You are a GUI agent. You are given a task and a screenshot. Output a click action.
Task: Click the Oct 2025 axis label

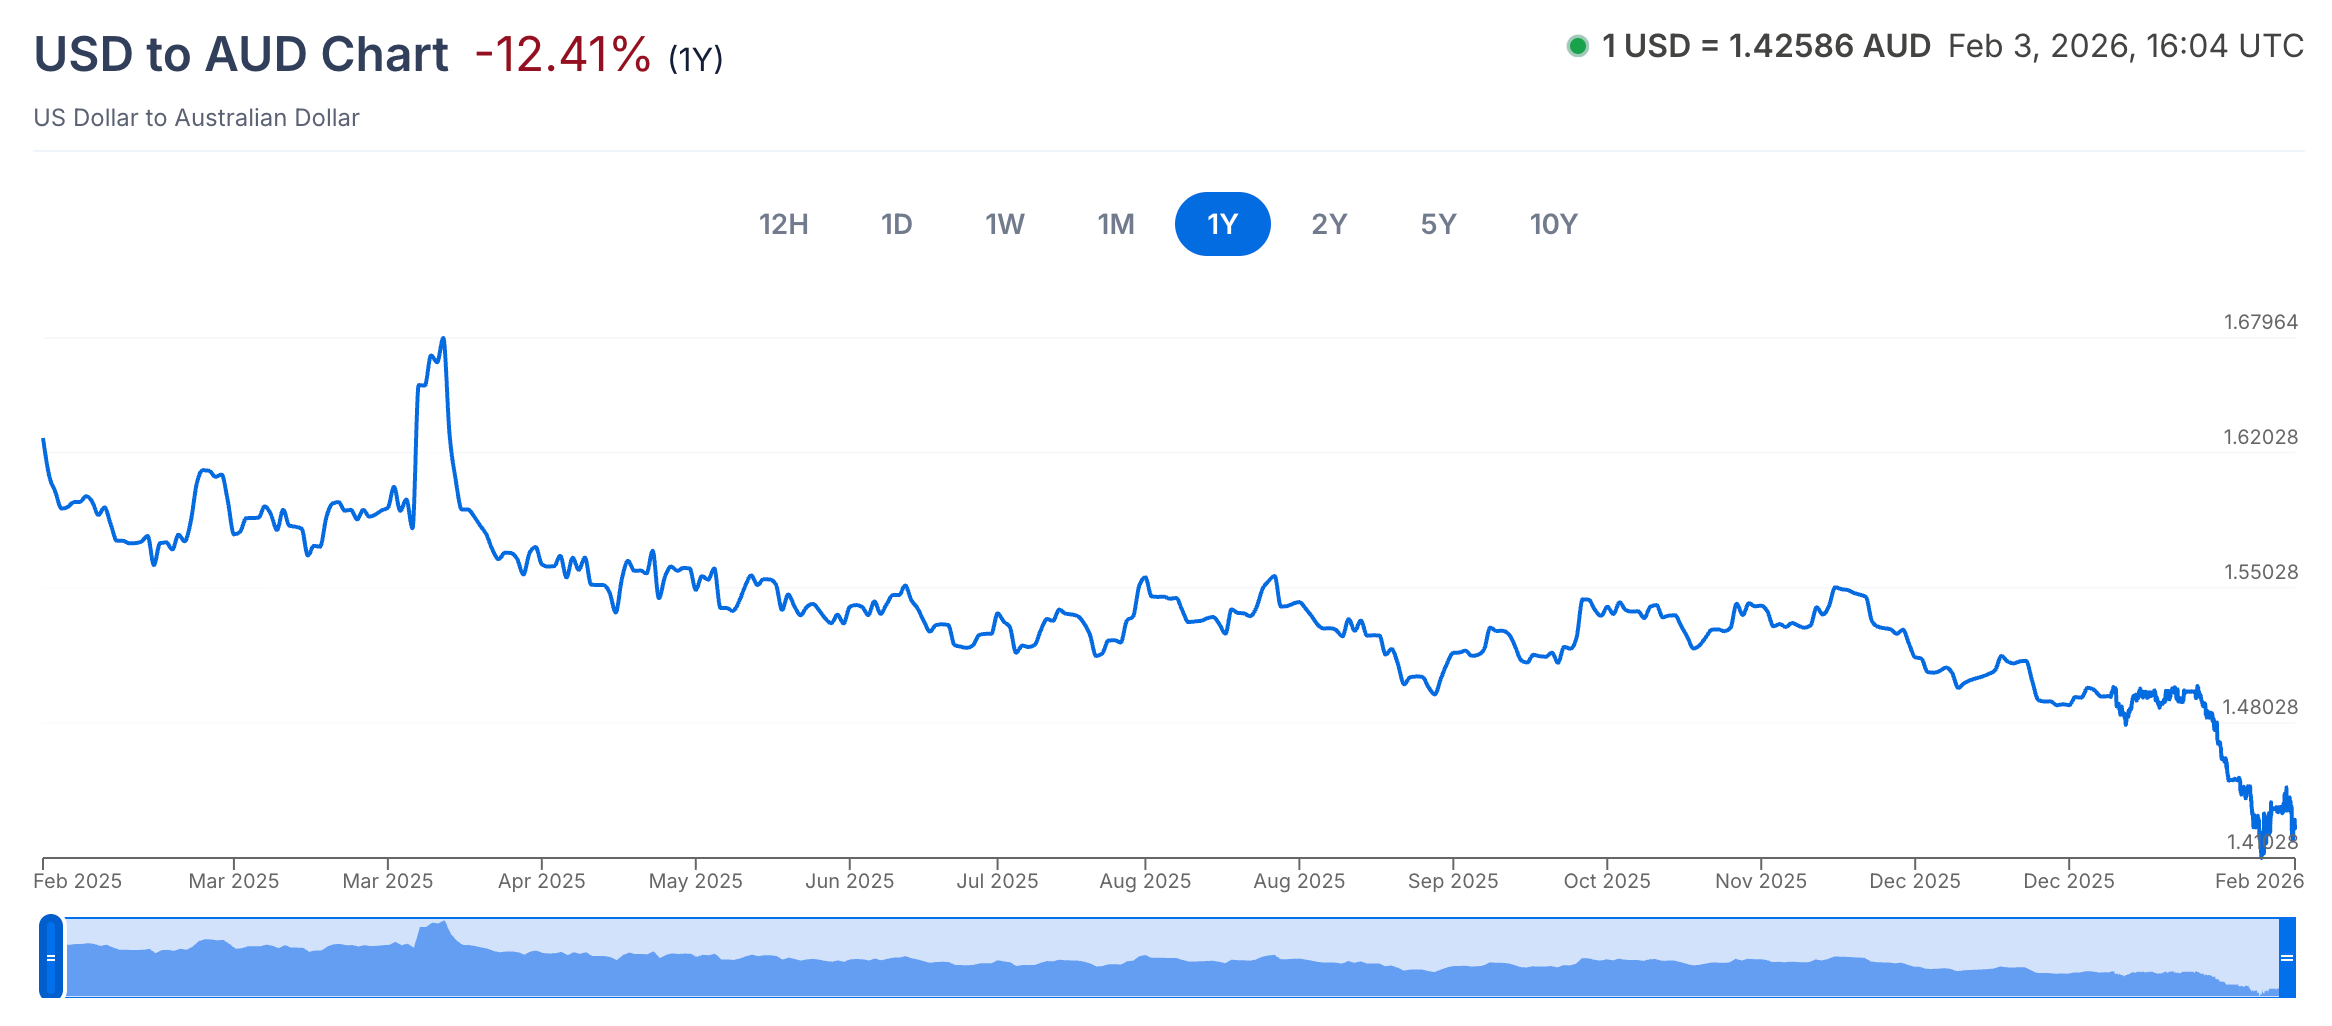coord(1606,881)
